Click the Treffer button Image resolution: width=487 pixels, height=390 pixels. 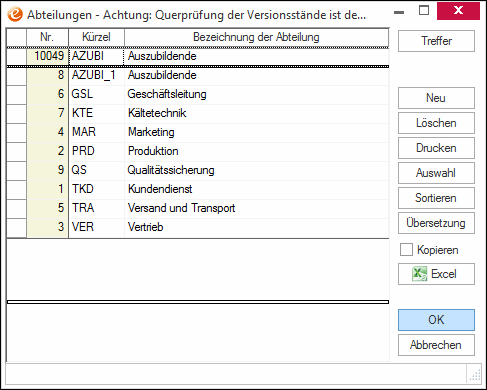tap(436, 41)
